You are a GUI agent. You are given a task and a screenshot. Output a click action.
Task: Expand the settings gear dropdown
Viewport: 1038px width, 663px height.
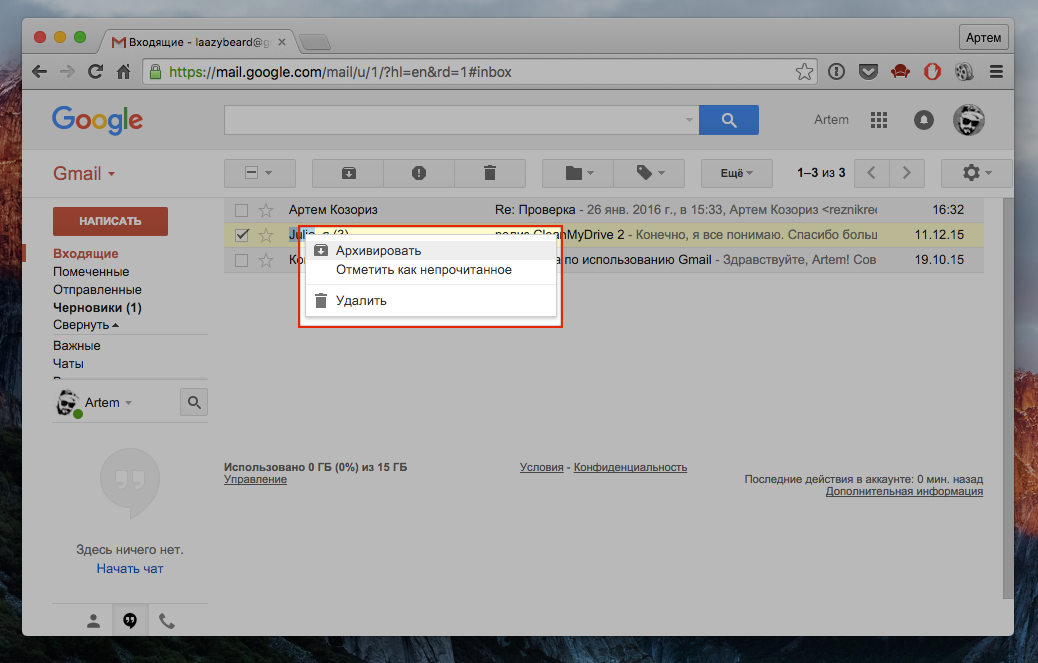click(976, 173)
